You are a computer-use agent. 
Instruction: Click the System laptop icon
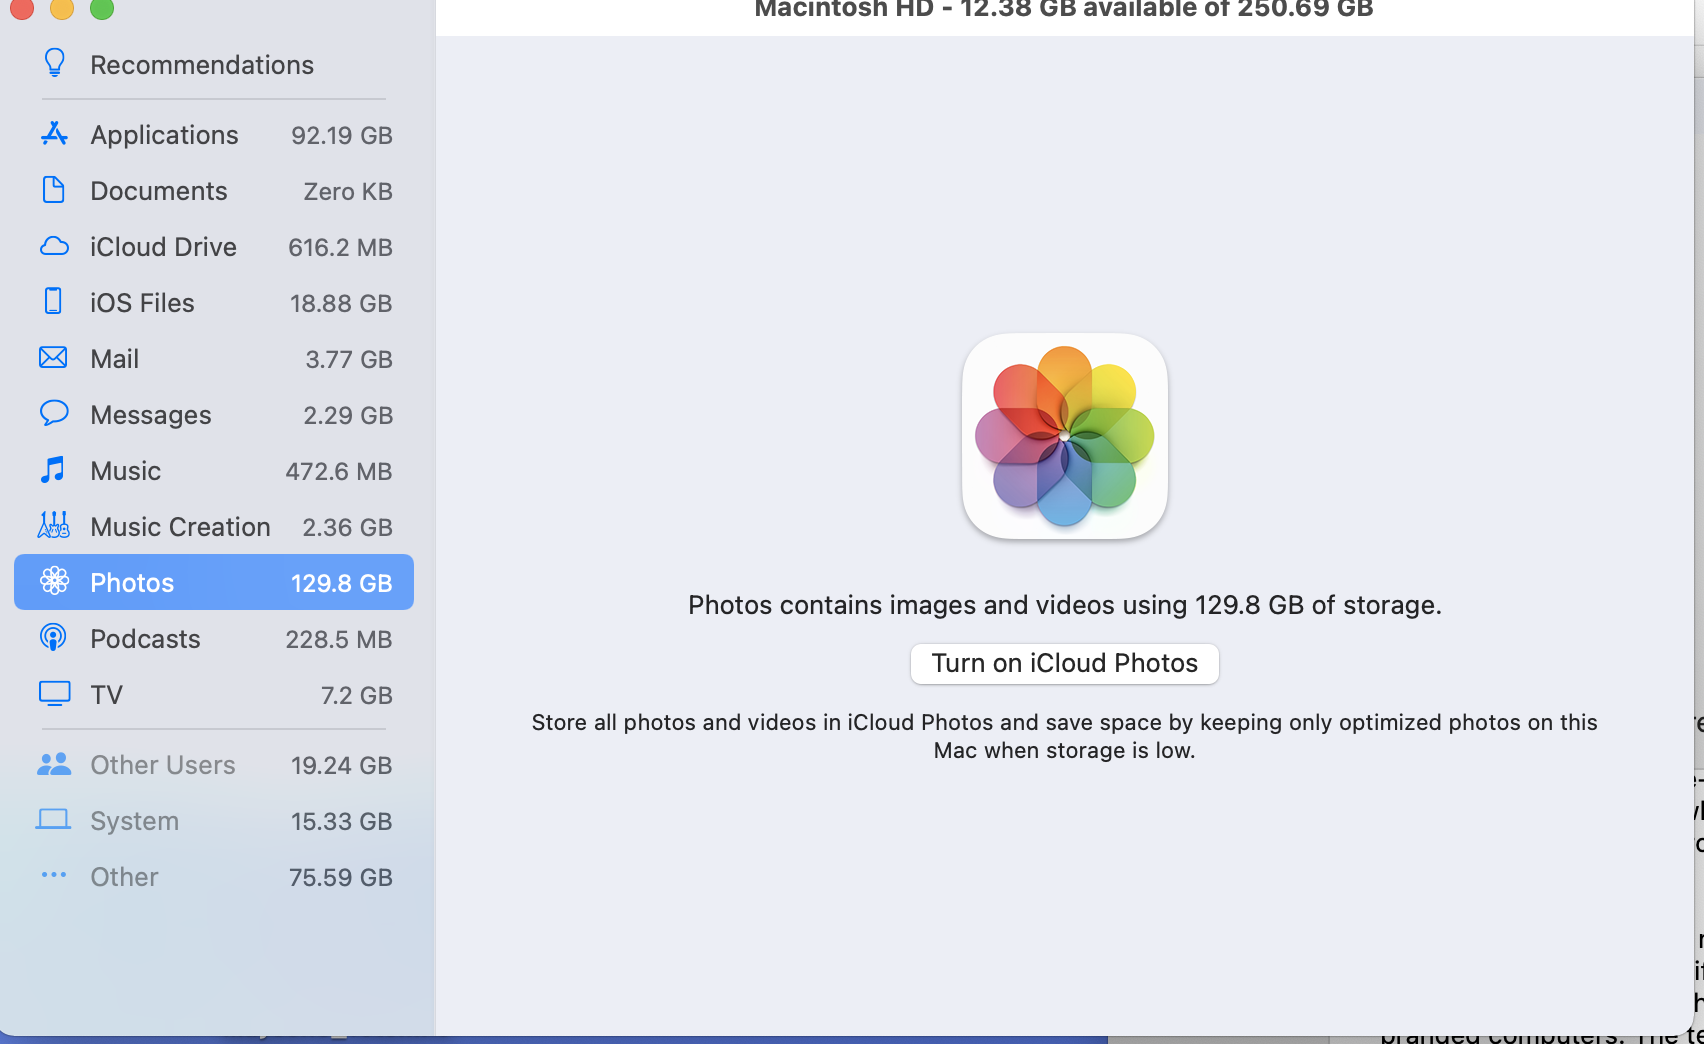54,820
